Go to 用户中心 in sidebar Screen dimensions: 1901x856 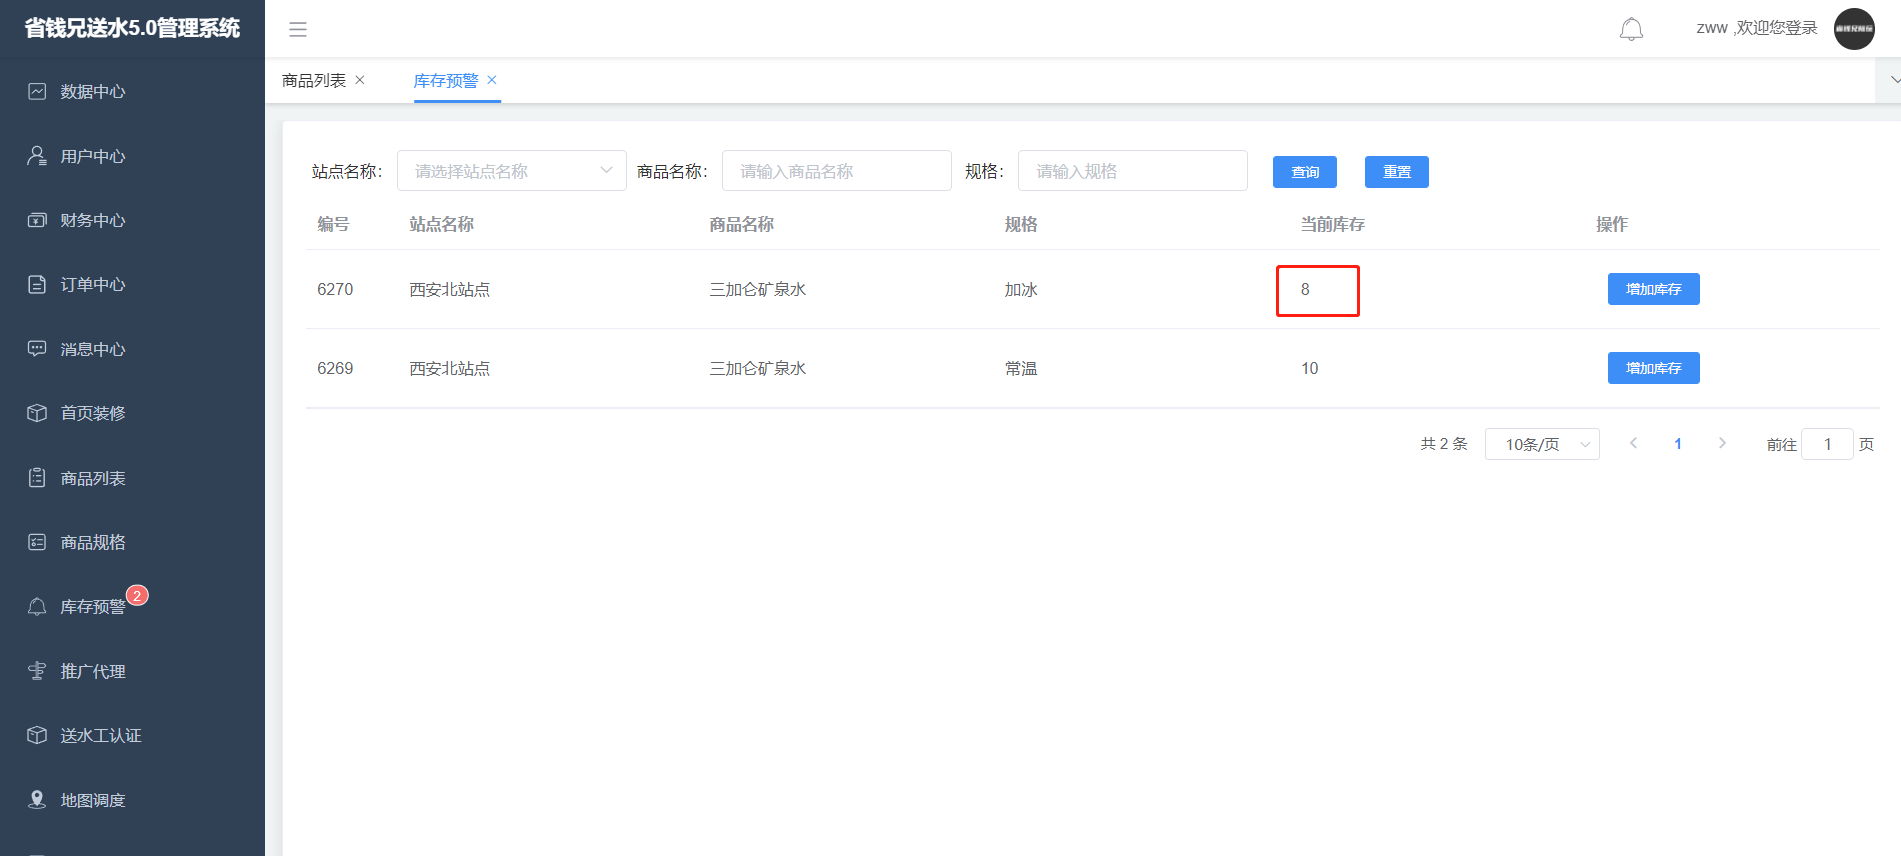pyautogui.click(x=92, y=156)
